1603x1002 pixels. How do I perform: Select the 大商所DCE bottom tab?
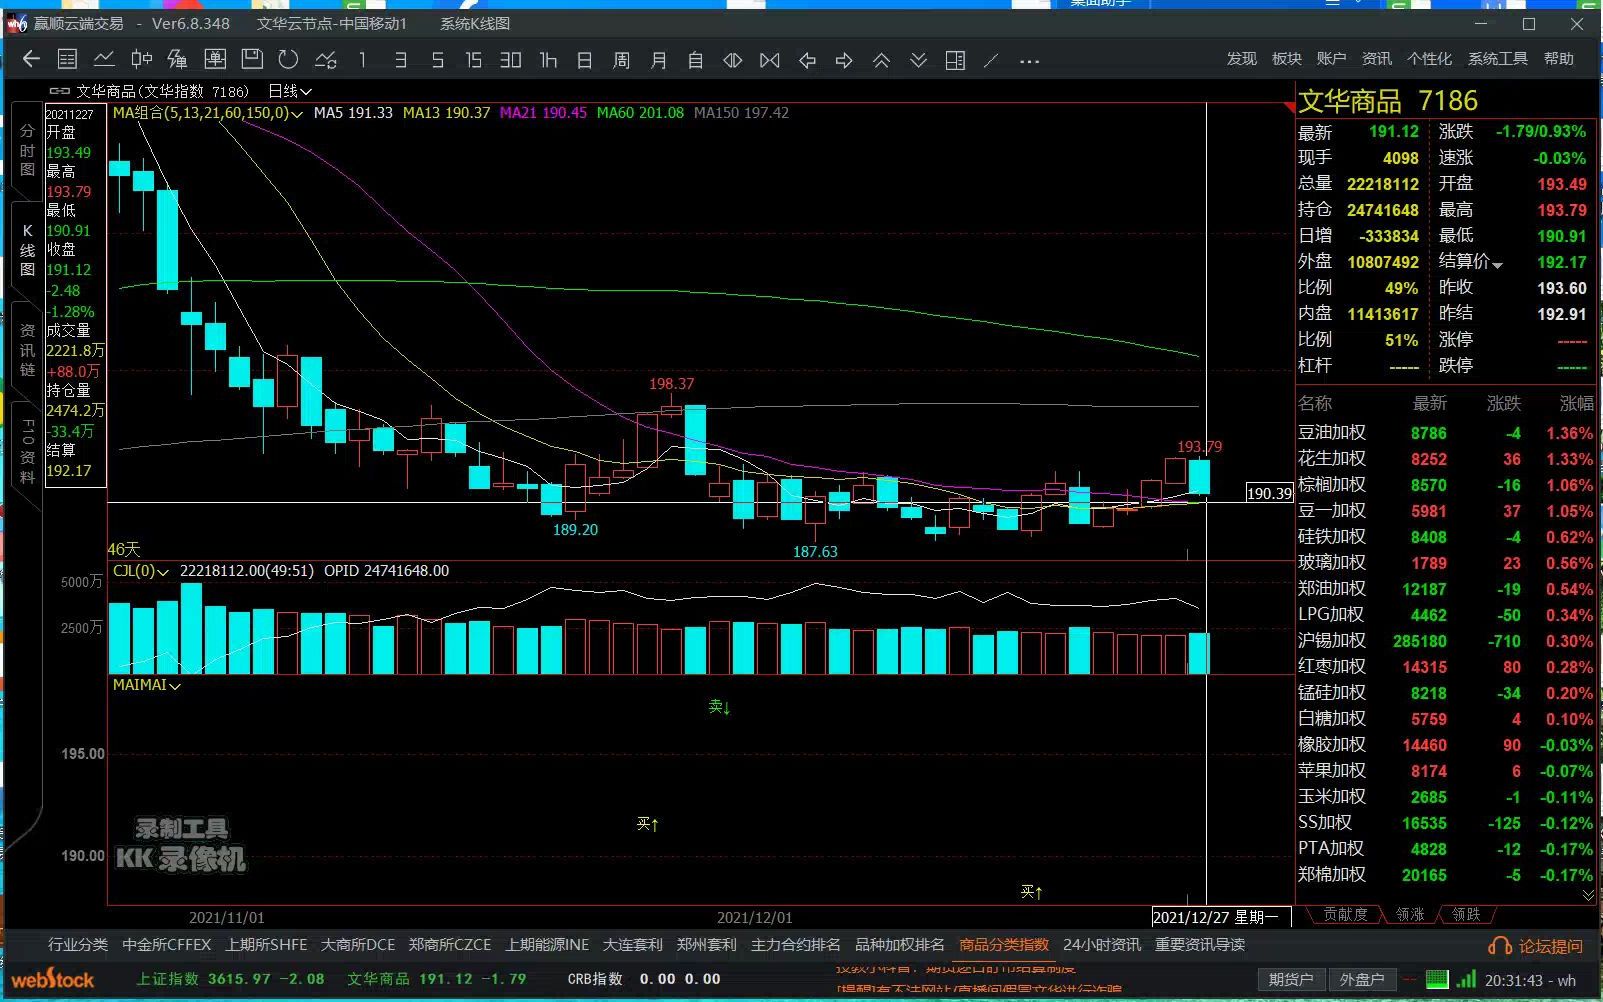(x=358, y=945)
